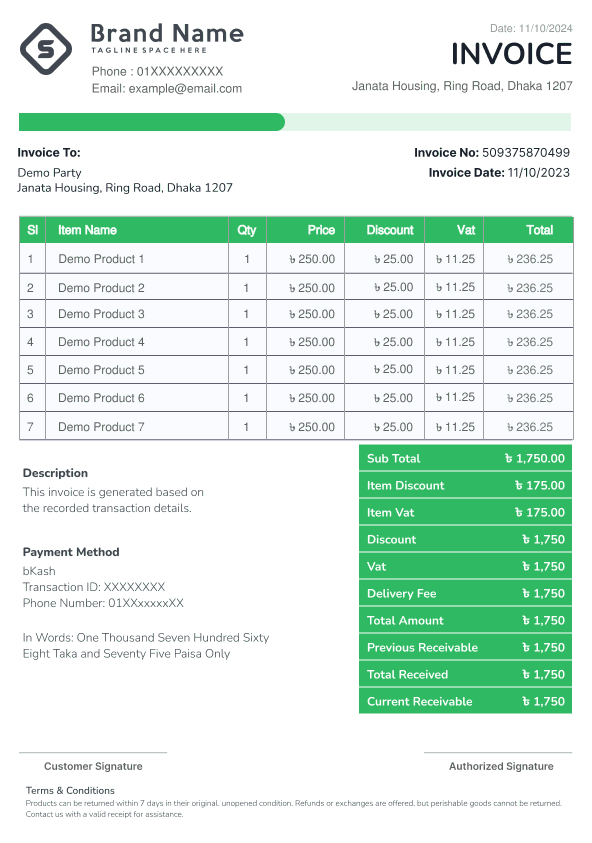Click the Item Discount summary row
This screenshot has width=592, height=843.
465,485
